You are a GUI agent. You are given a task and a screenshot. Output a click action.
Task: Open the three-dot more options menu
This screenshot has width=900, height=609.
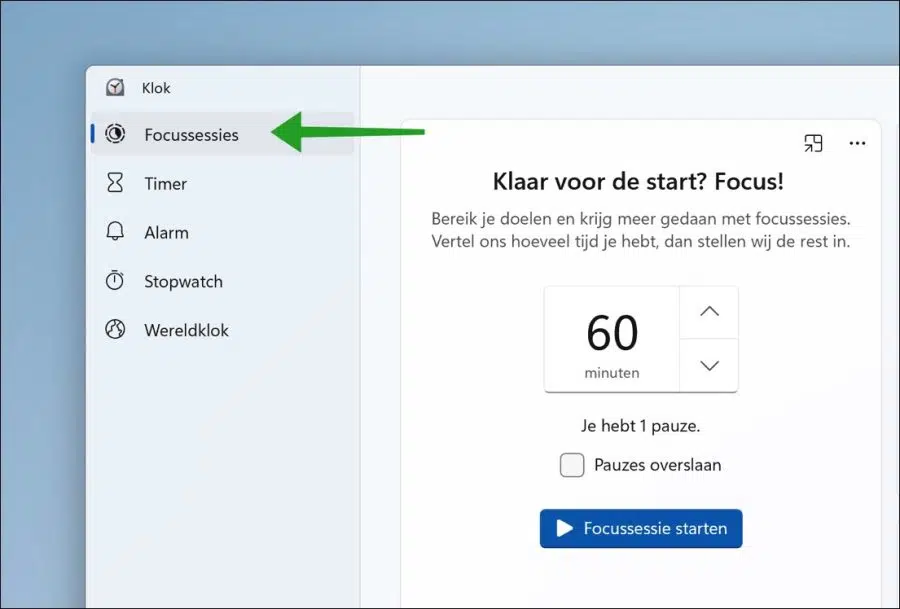[857, 143]
